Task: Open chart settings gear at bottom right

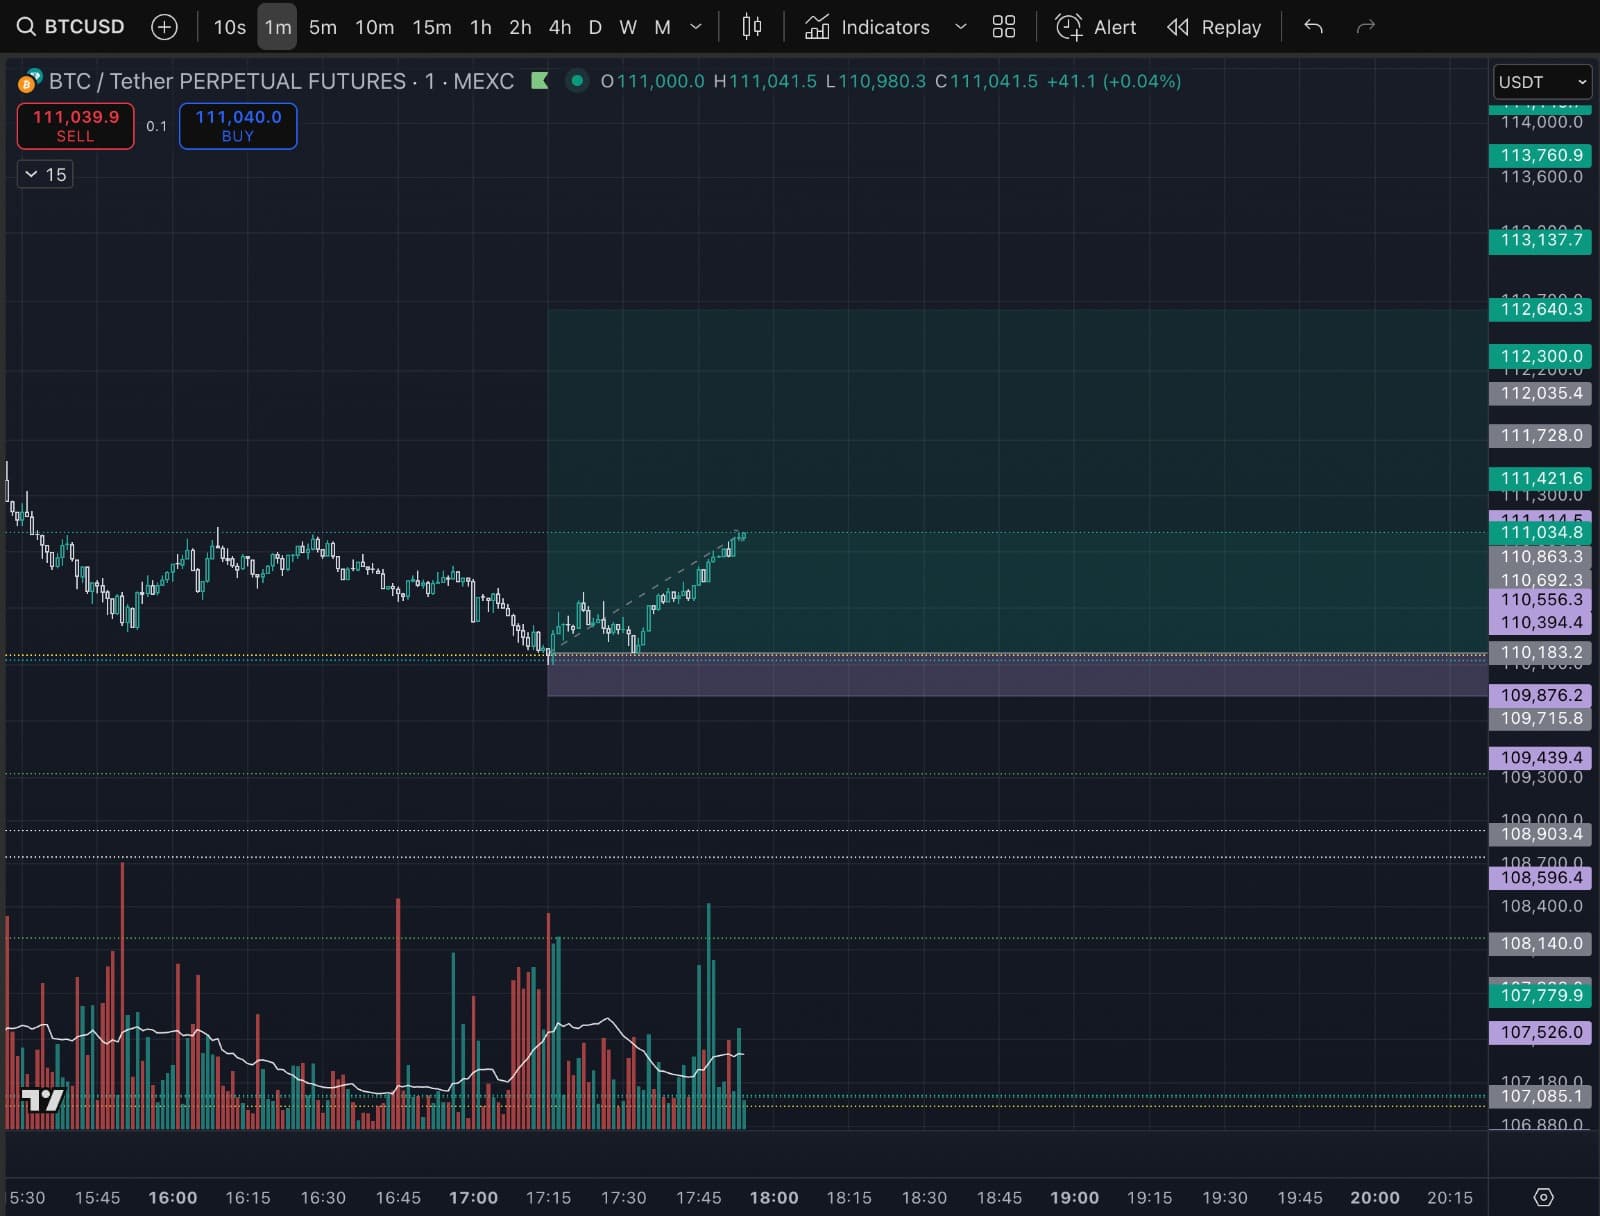Action: click(x=1543, y=1197)
